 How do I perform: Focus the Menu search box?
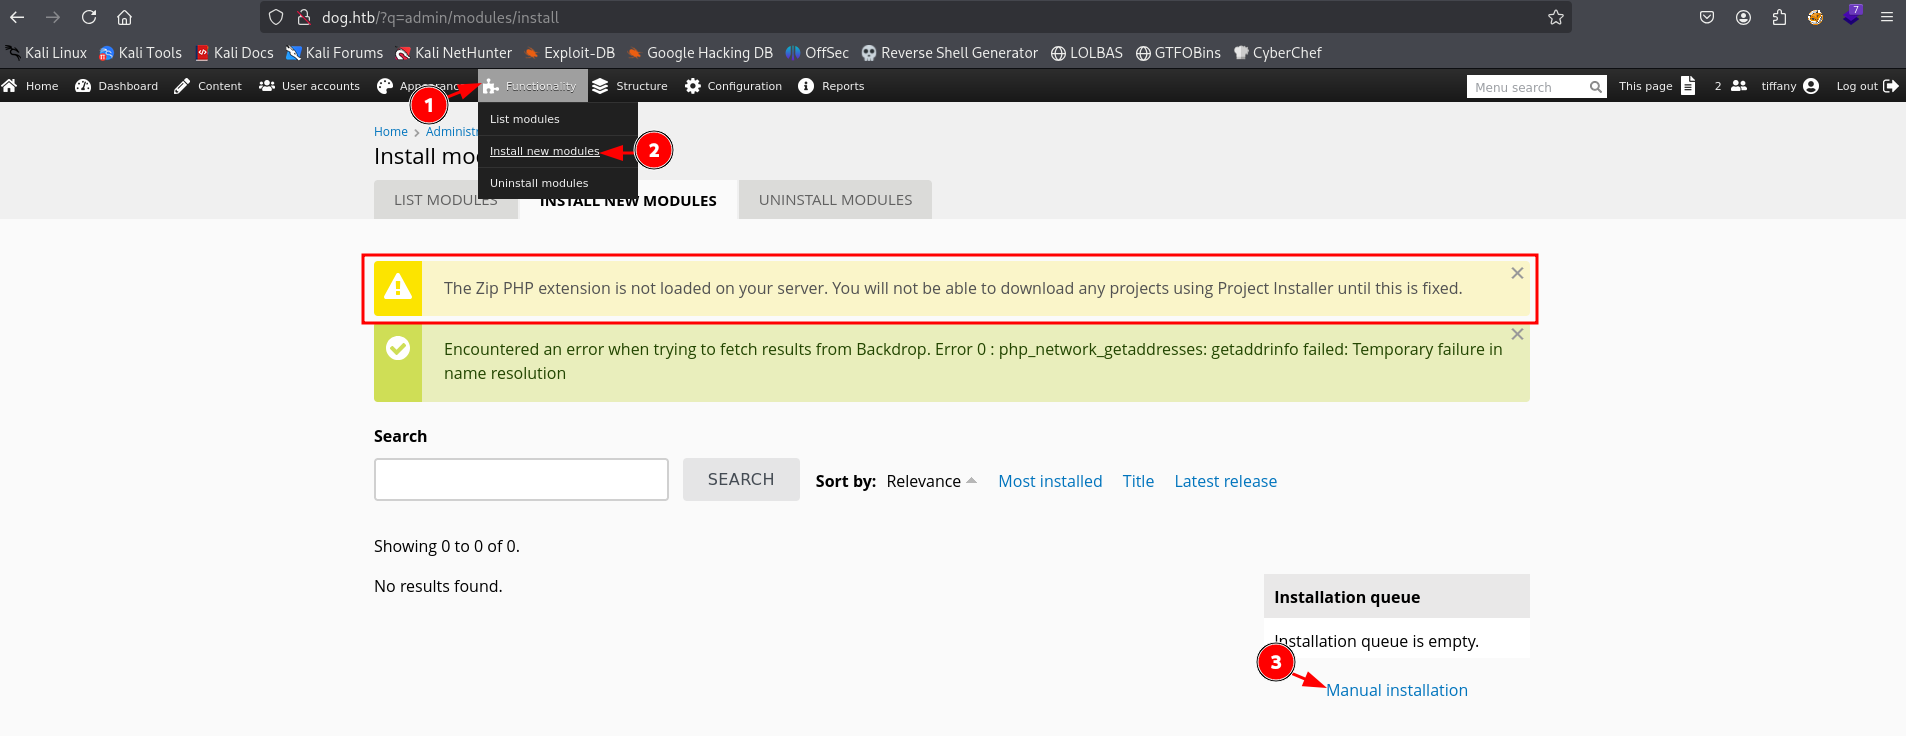click(x=1528, y=87)
